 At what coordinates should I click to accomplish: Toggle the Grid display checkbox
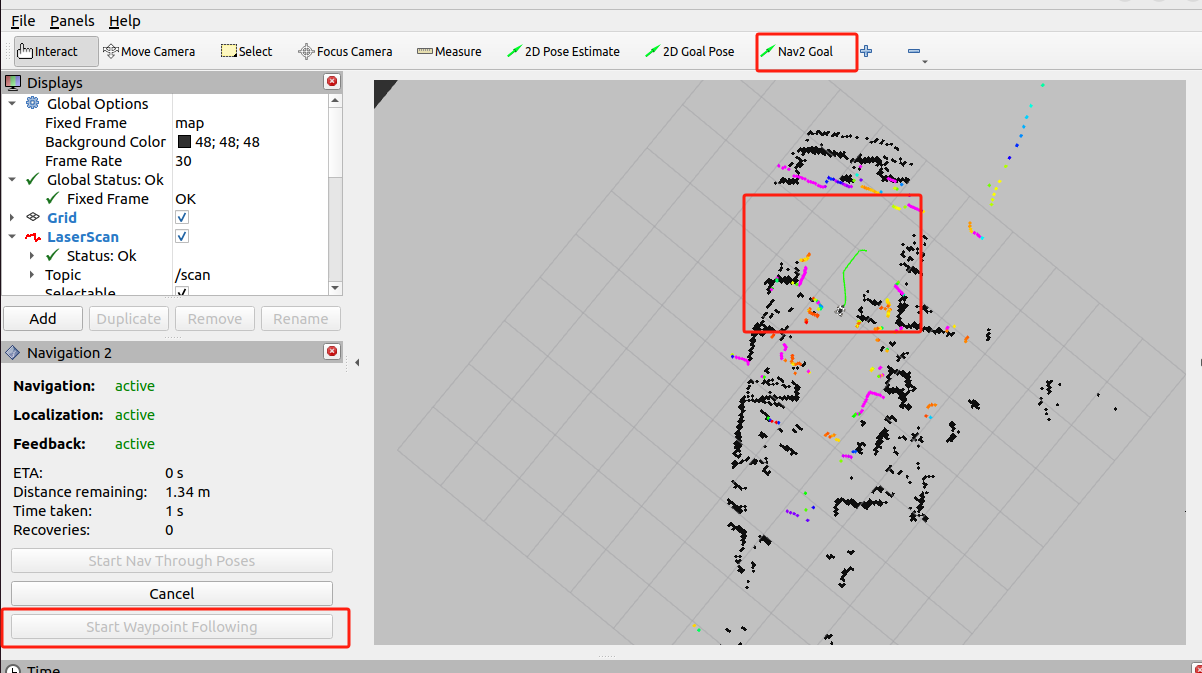pos(182,217)
